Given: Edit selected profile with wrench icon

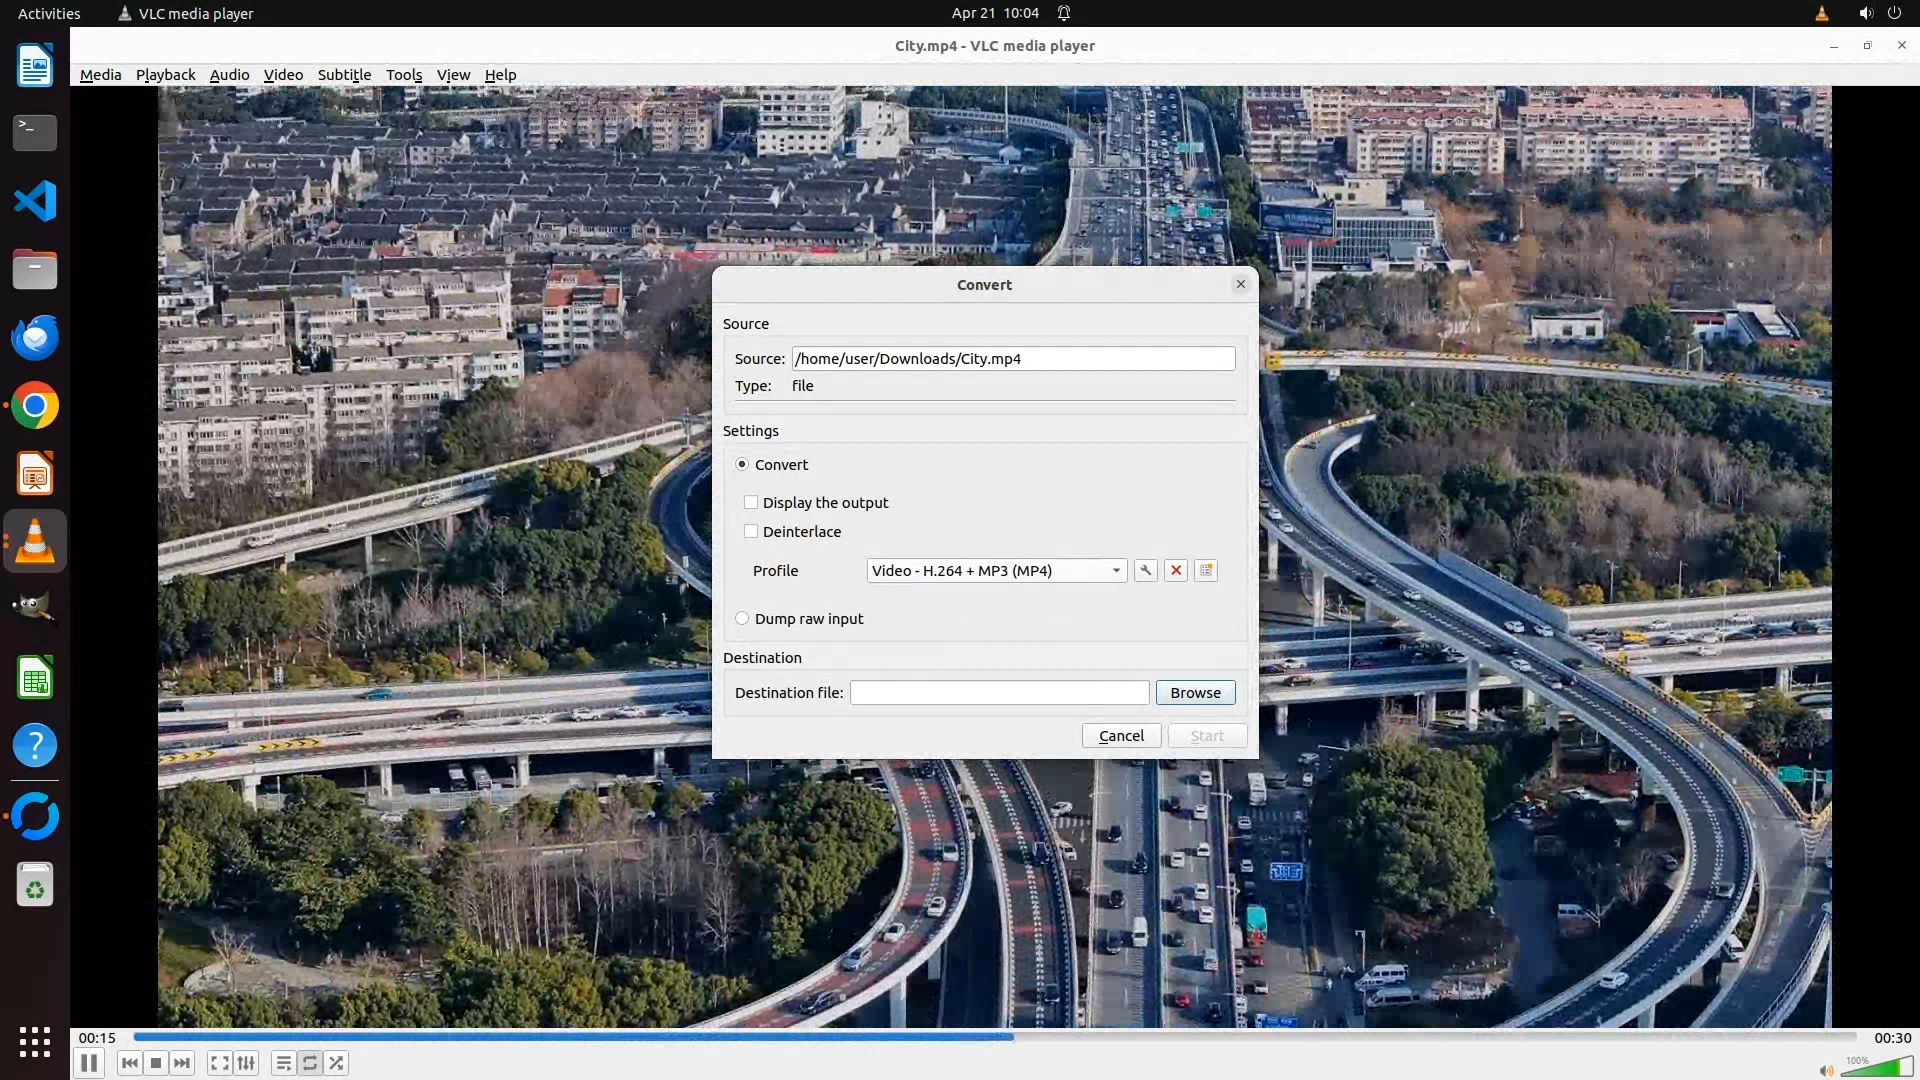Looking at the screenshot, I should click(x=1146, y=570).
